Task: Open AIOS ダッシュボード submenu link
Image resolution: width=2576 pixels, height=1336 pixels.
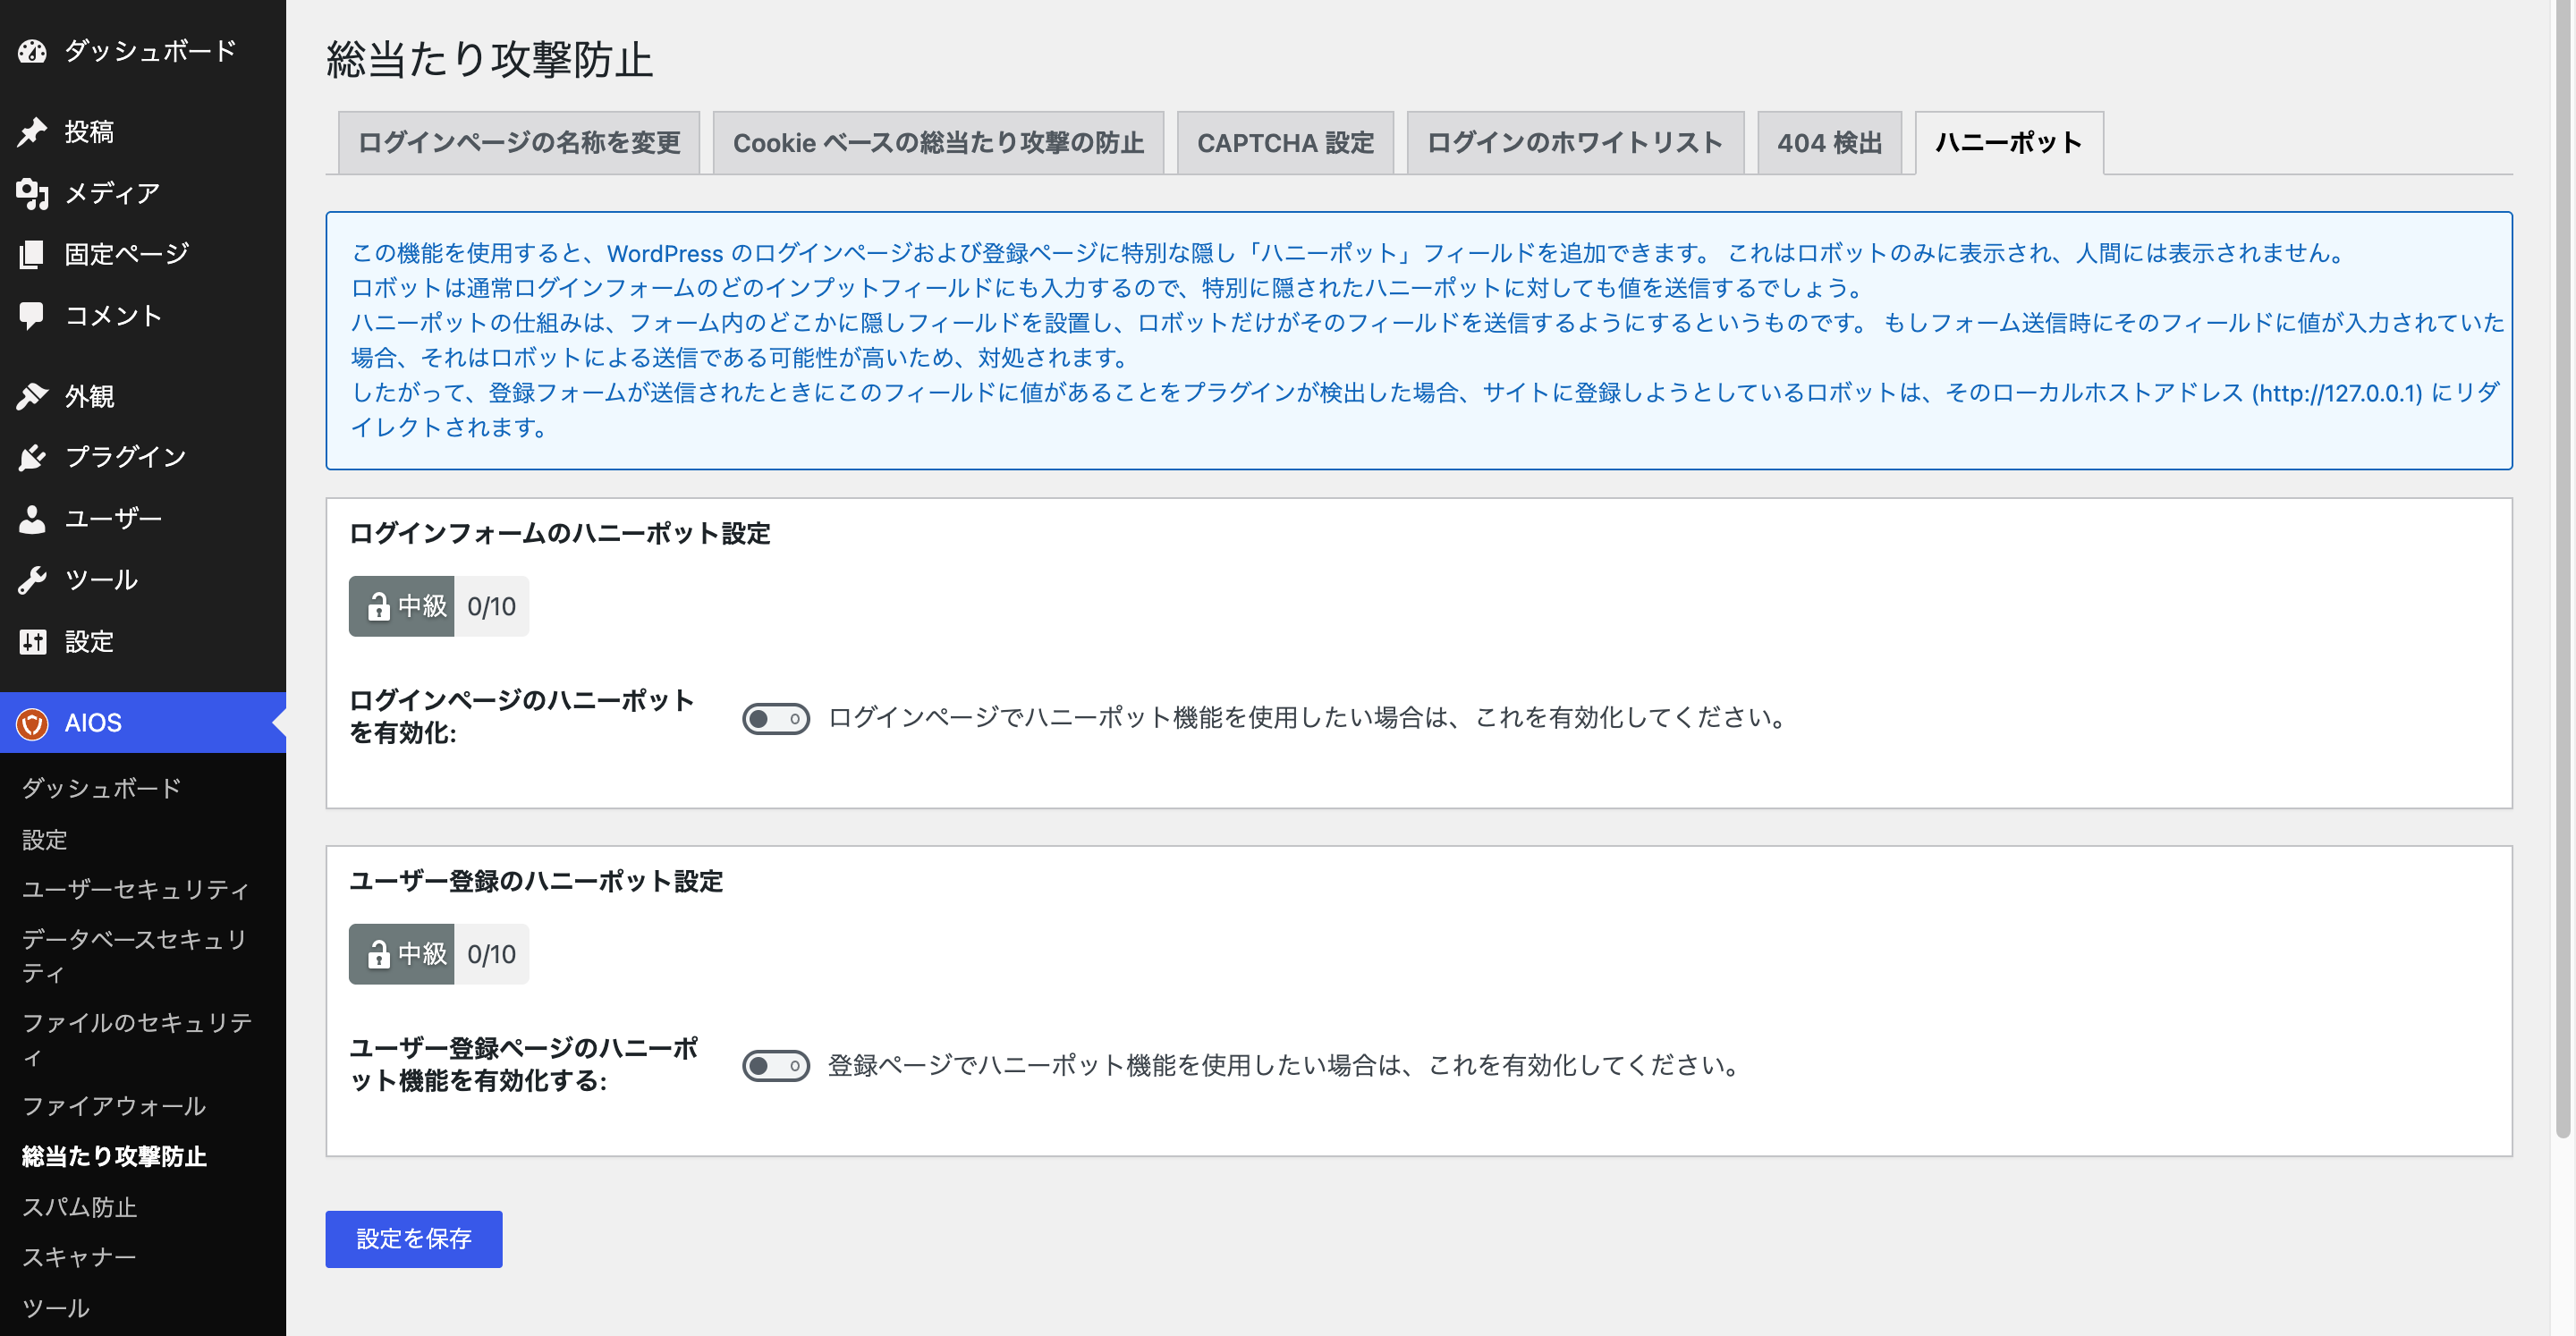Action: click(x=101, y=788)
